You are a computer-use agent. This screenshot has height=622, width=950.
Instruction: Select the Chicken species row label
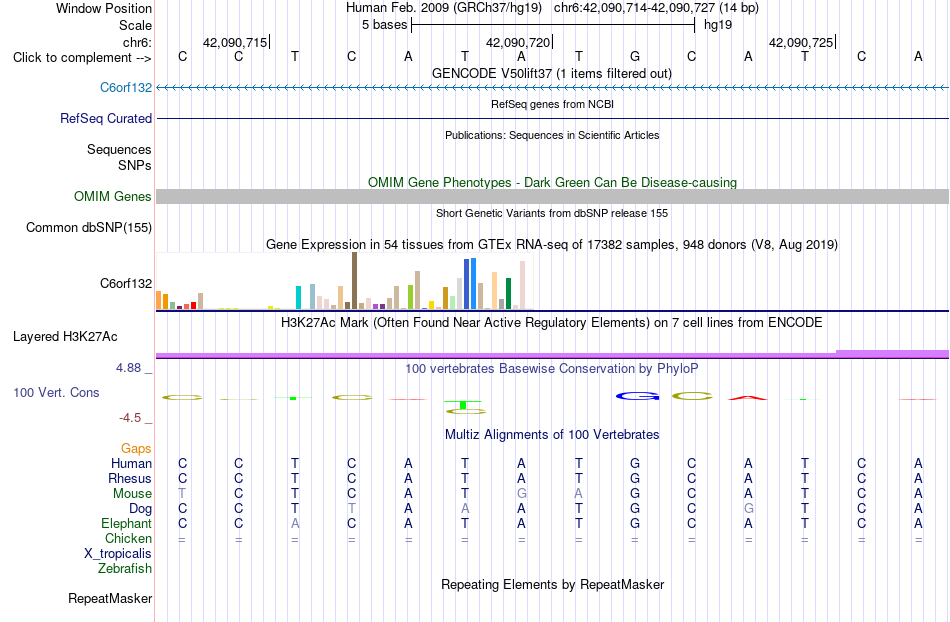(x=128, y=538)
